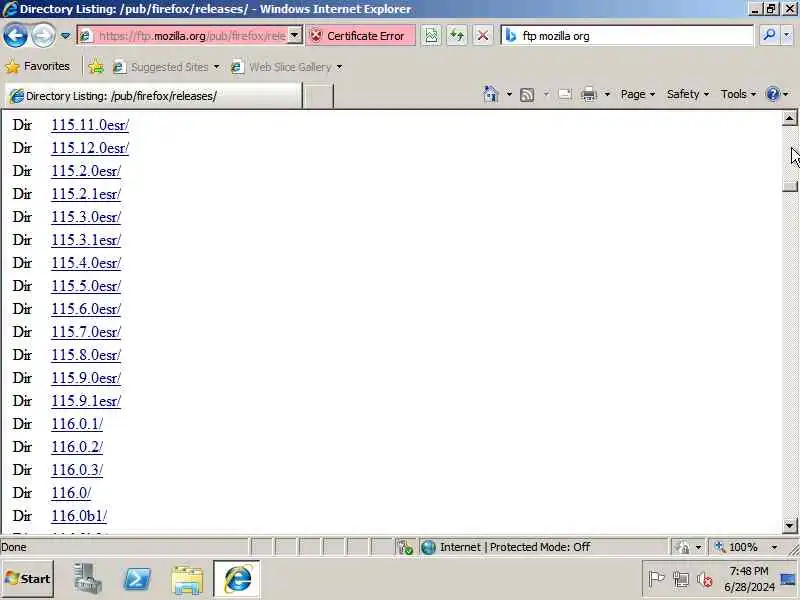Select the Directory Listing tab
The height and width of the screenshot is (600, 800).
153,96
